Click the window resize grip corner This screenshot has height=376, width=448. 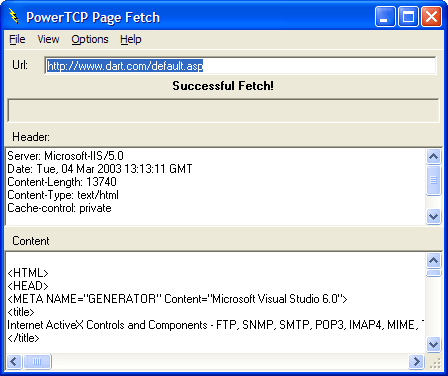point(435,363)
